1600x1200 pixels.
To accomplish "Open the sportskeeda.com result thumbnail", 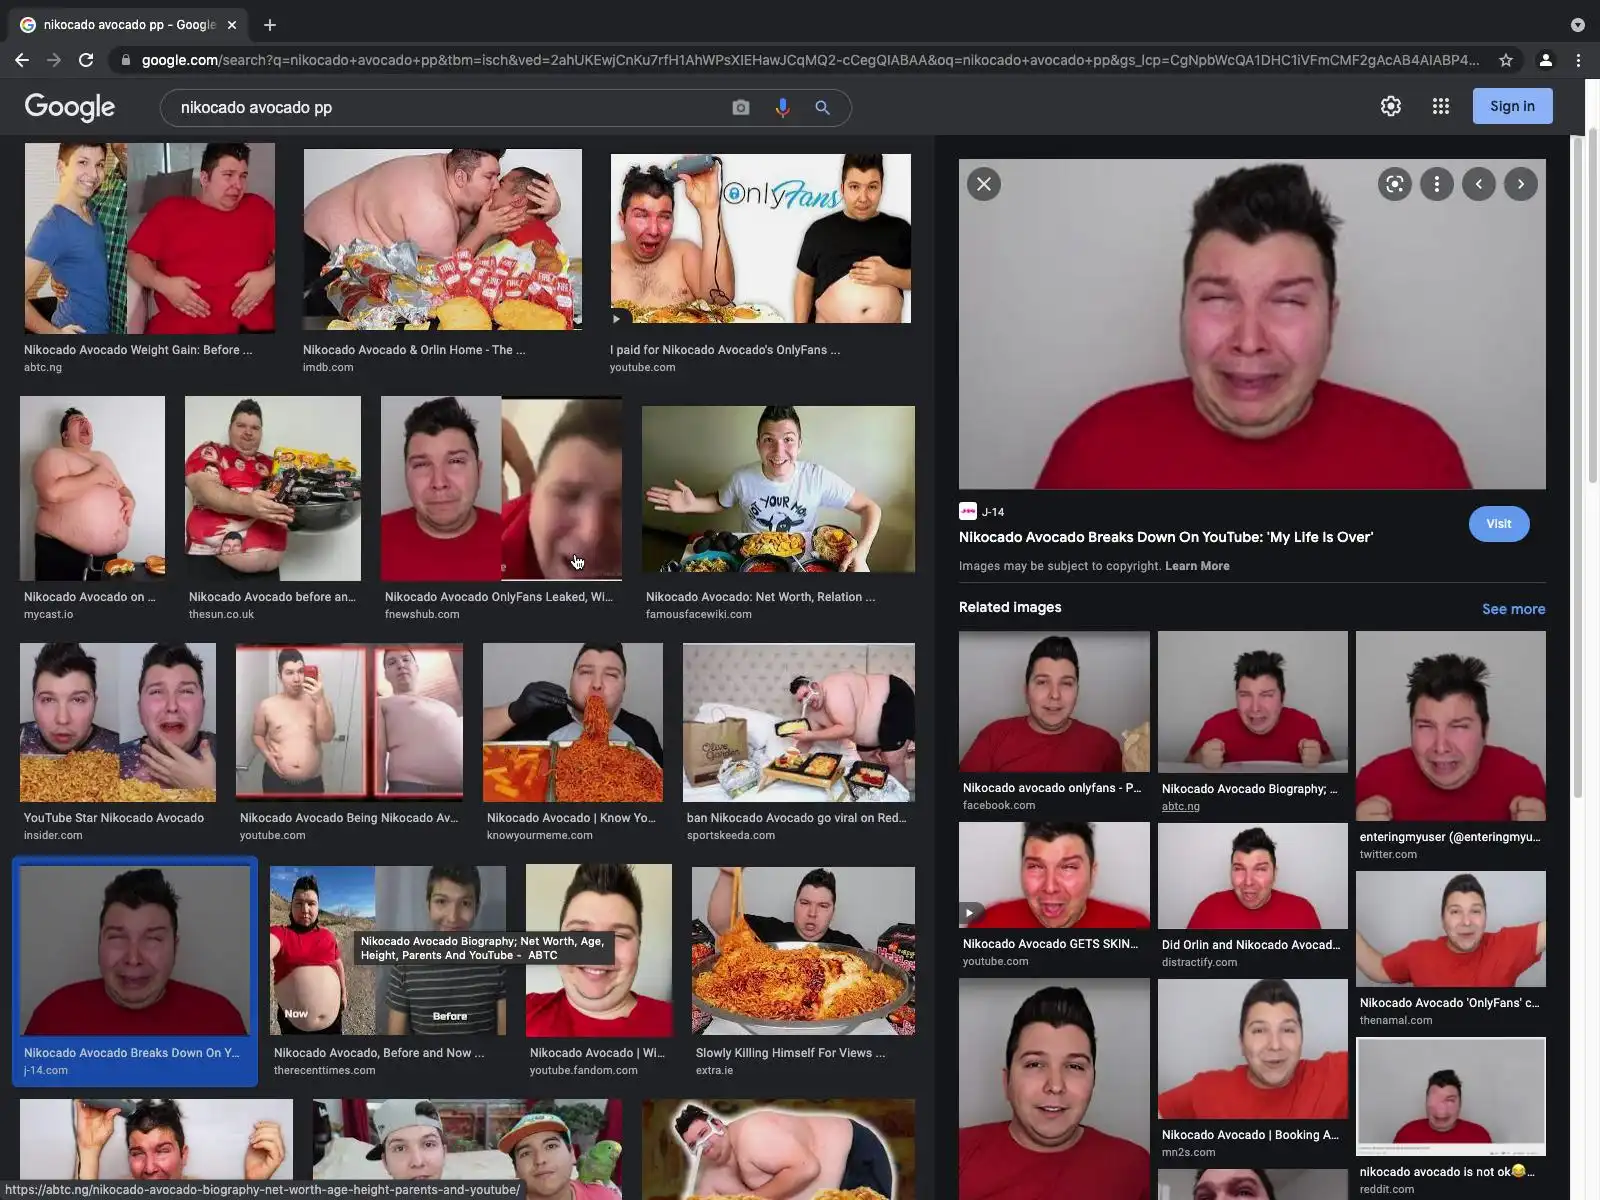I will [x=799, y=722].
